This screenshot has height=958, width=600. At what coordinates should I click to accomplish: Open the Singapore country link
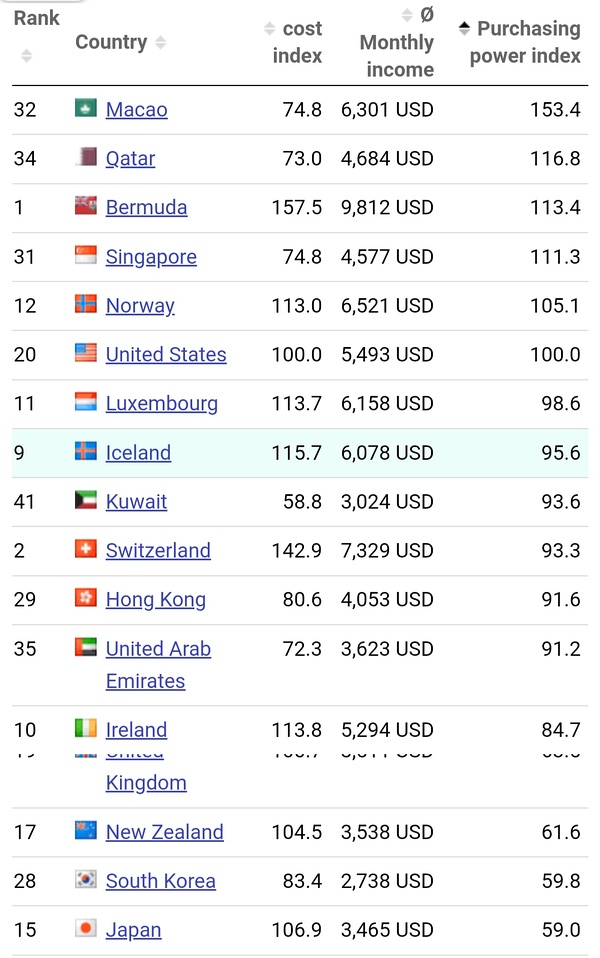tap(151, 257)
